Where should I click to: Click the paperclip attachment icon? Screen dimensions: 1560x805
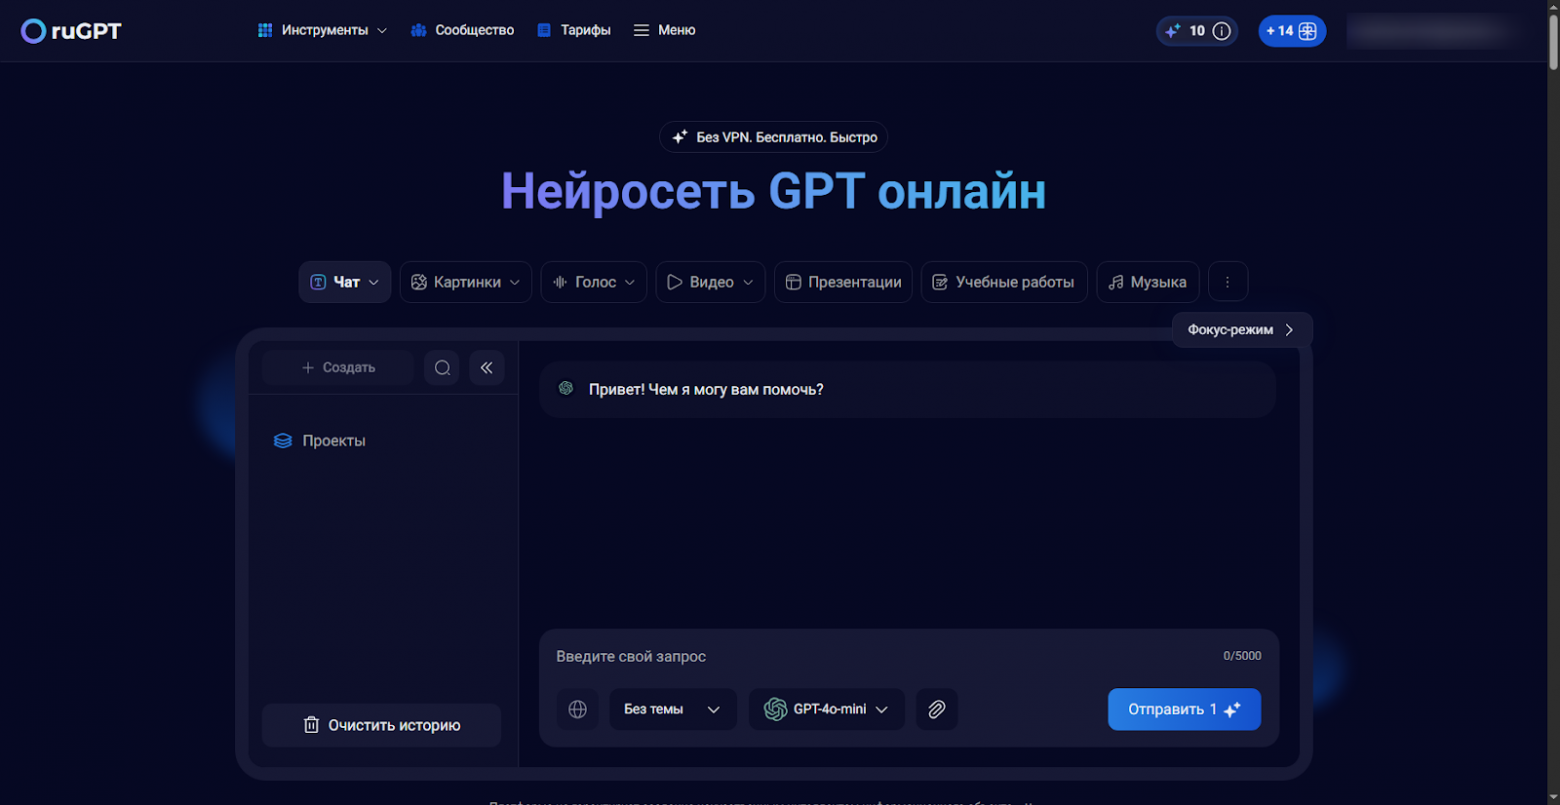[937, 709]
